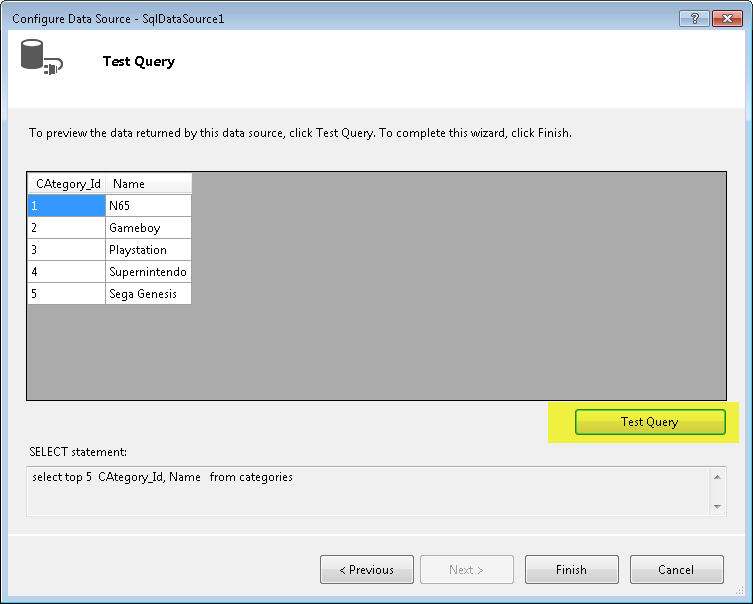The width and height of the screenshot is (753, 604).
Task: Select category ID cell with value 1
Action: 67,206
